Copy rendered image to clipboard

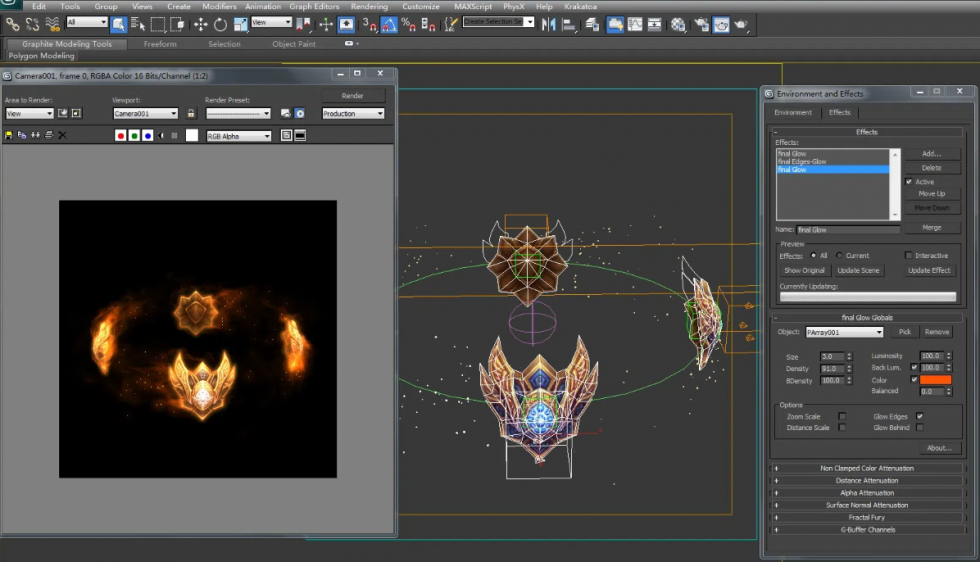[22, 135]
